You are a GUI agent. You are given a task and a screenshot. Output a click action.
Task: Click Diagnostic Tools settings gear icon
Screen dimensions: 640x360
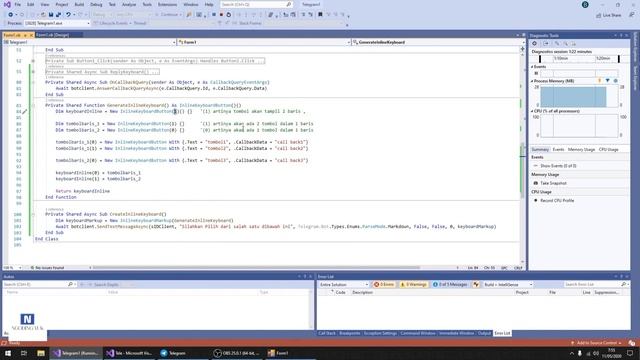[534, 43]
